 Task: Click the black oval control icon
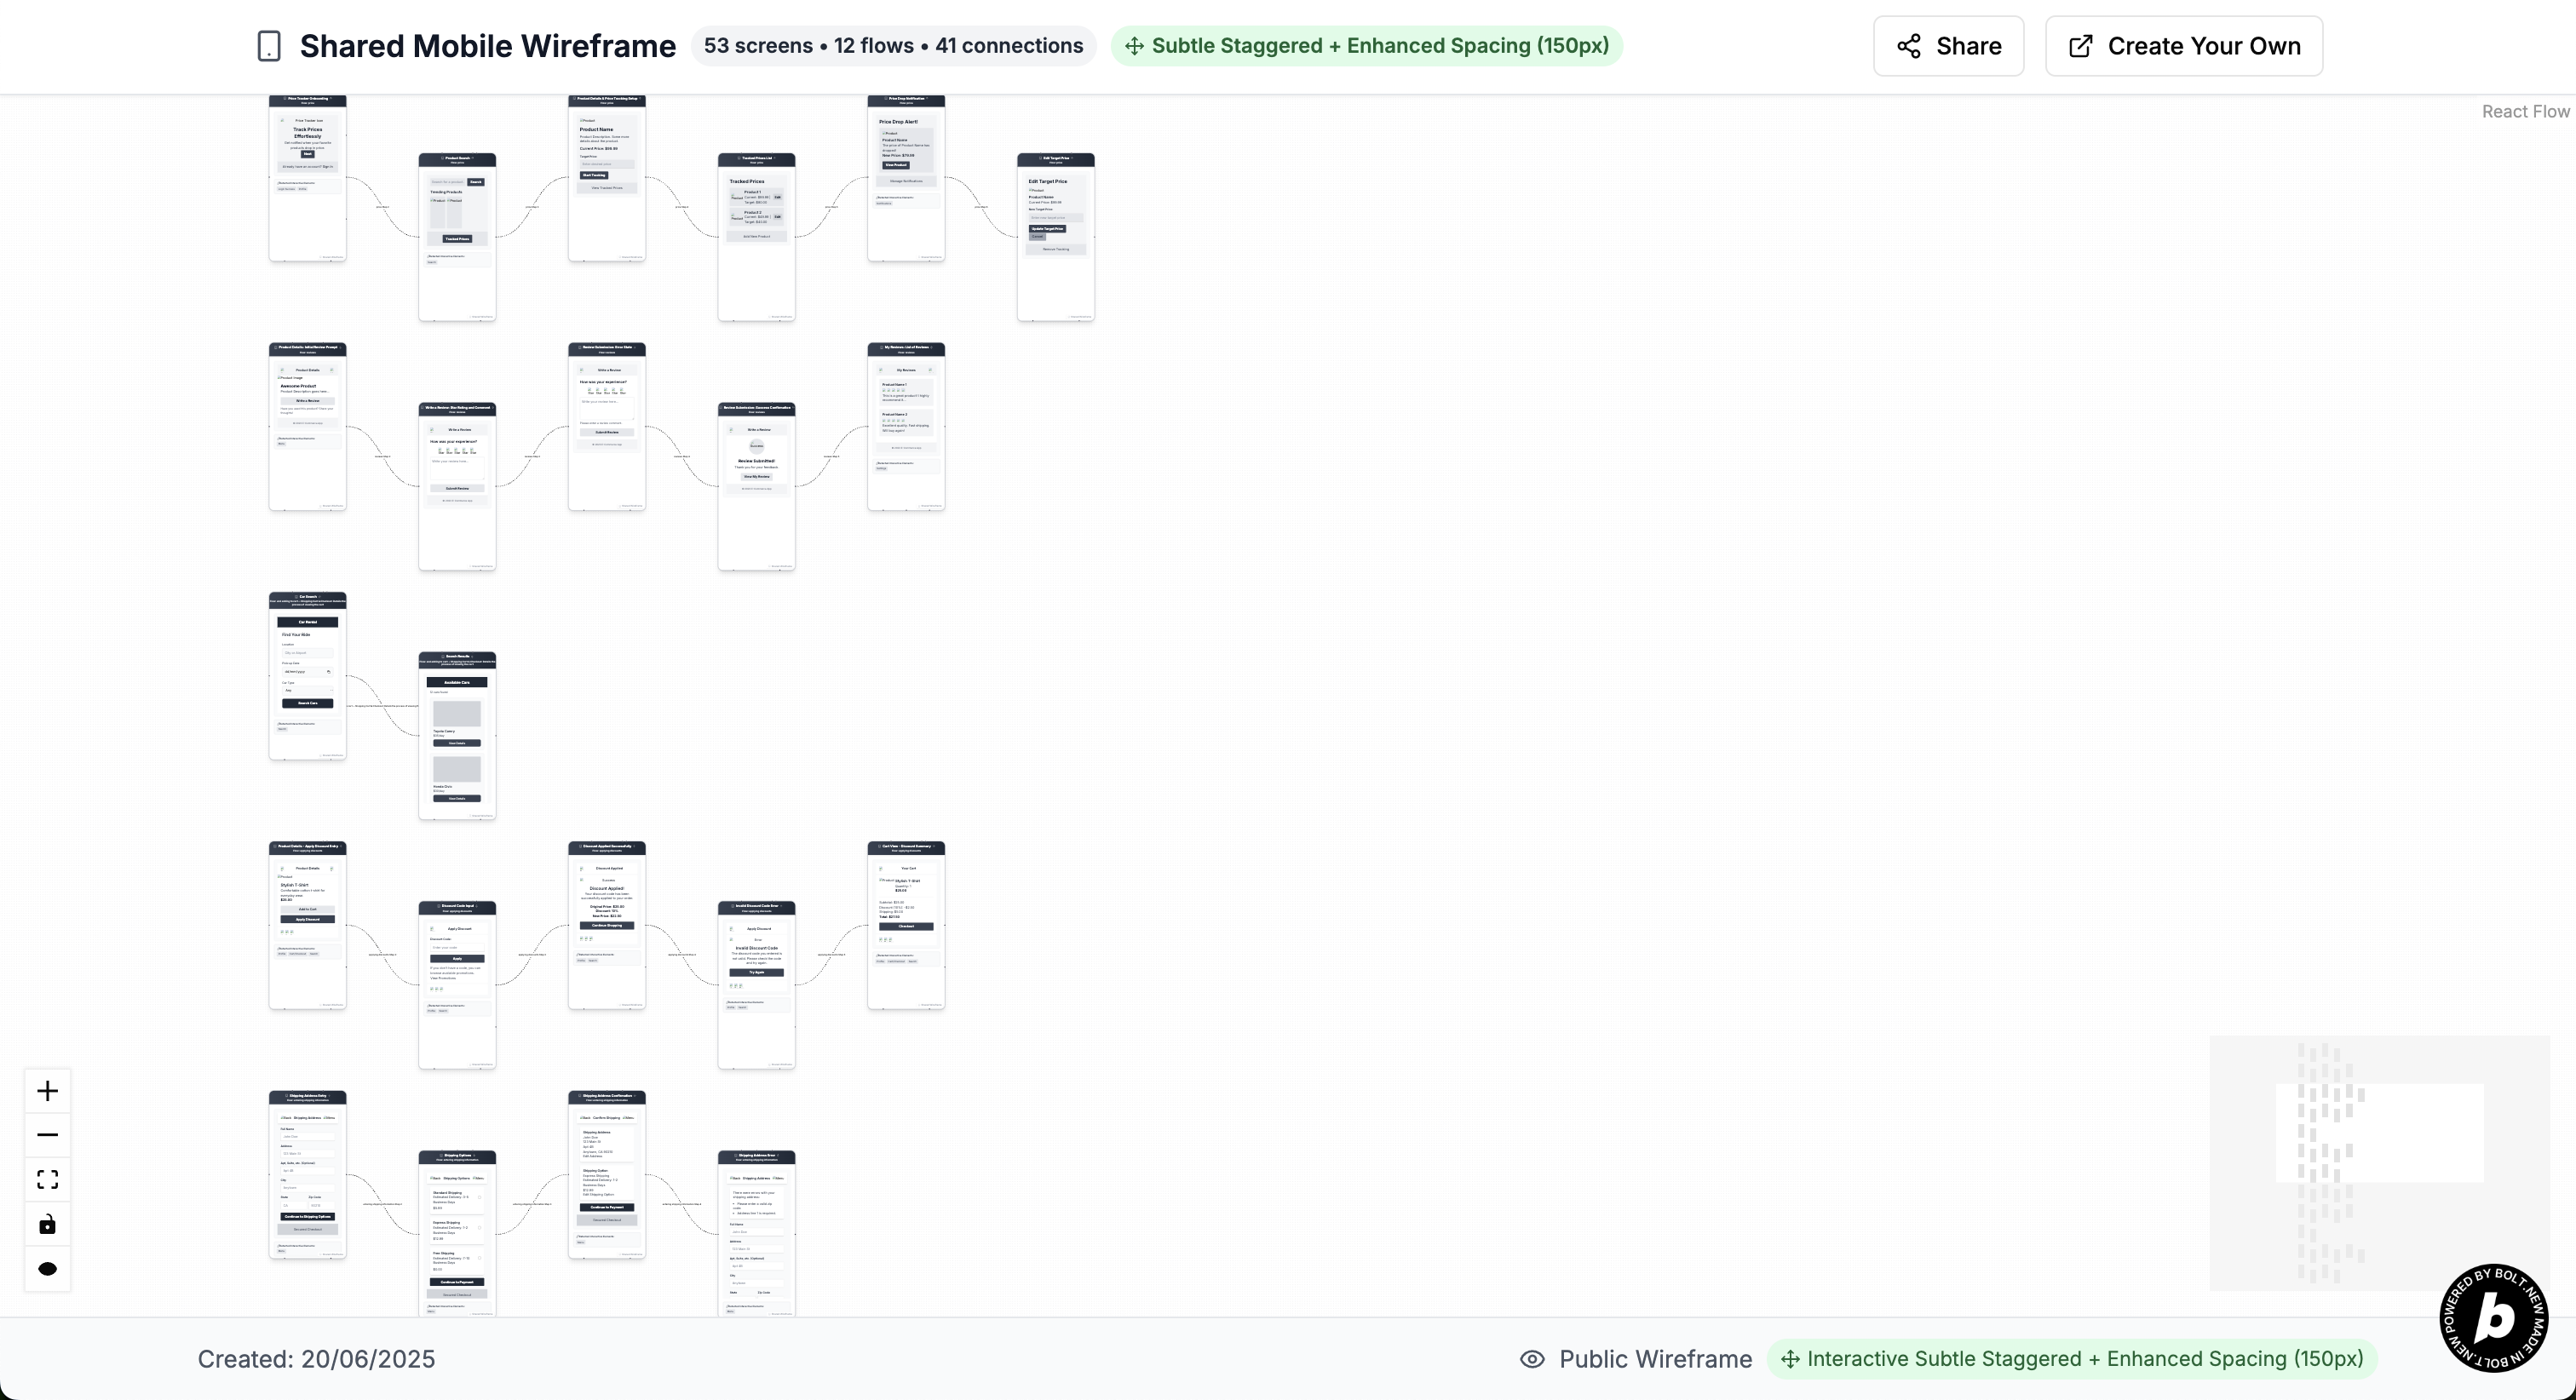coord(47,1269)
